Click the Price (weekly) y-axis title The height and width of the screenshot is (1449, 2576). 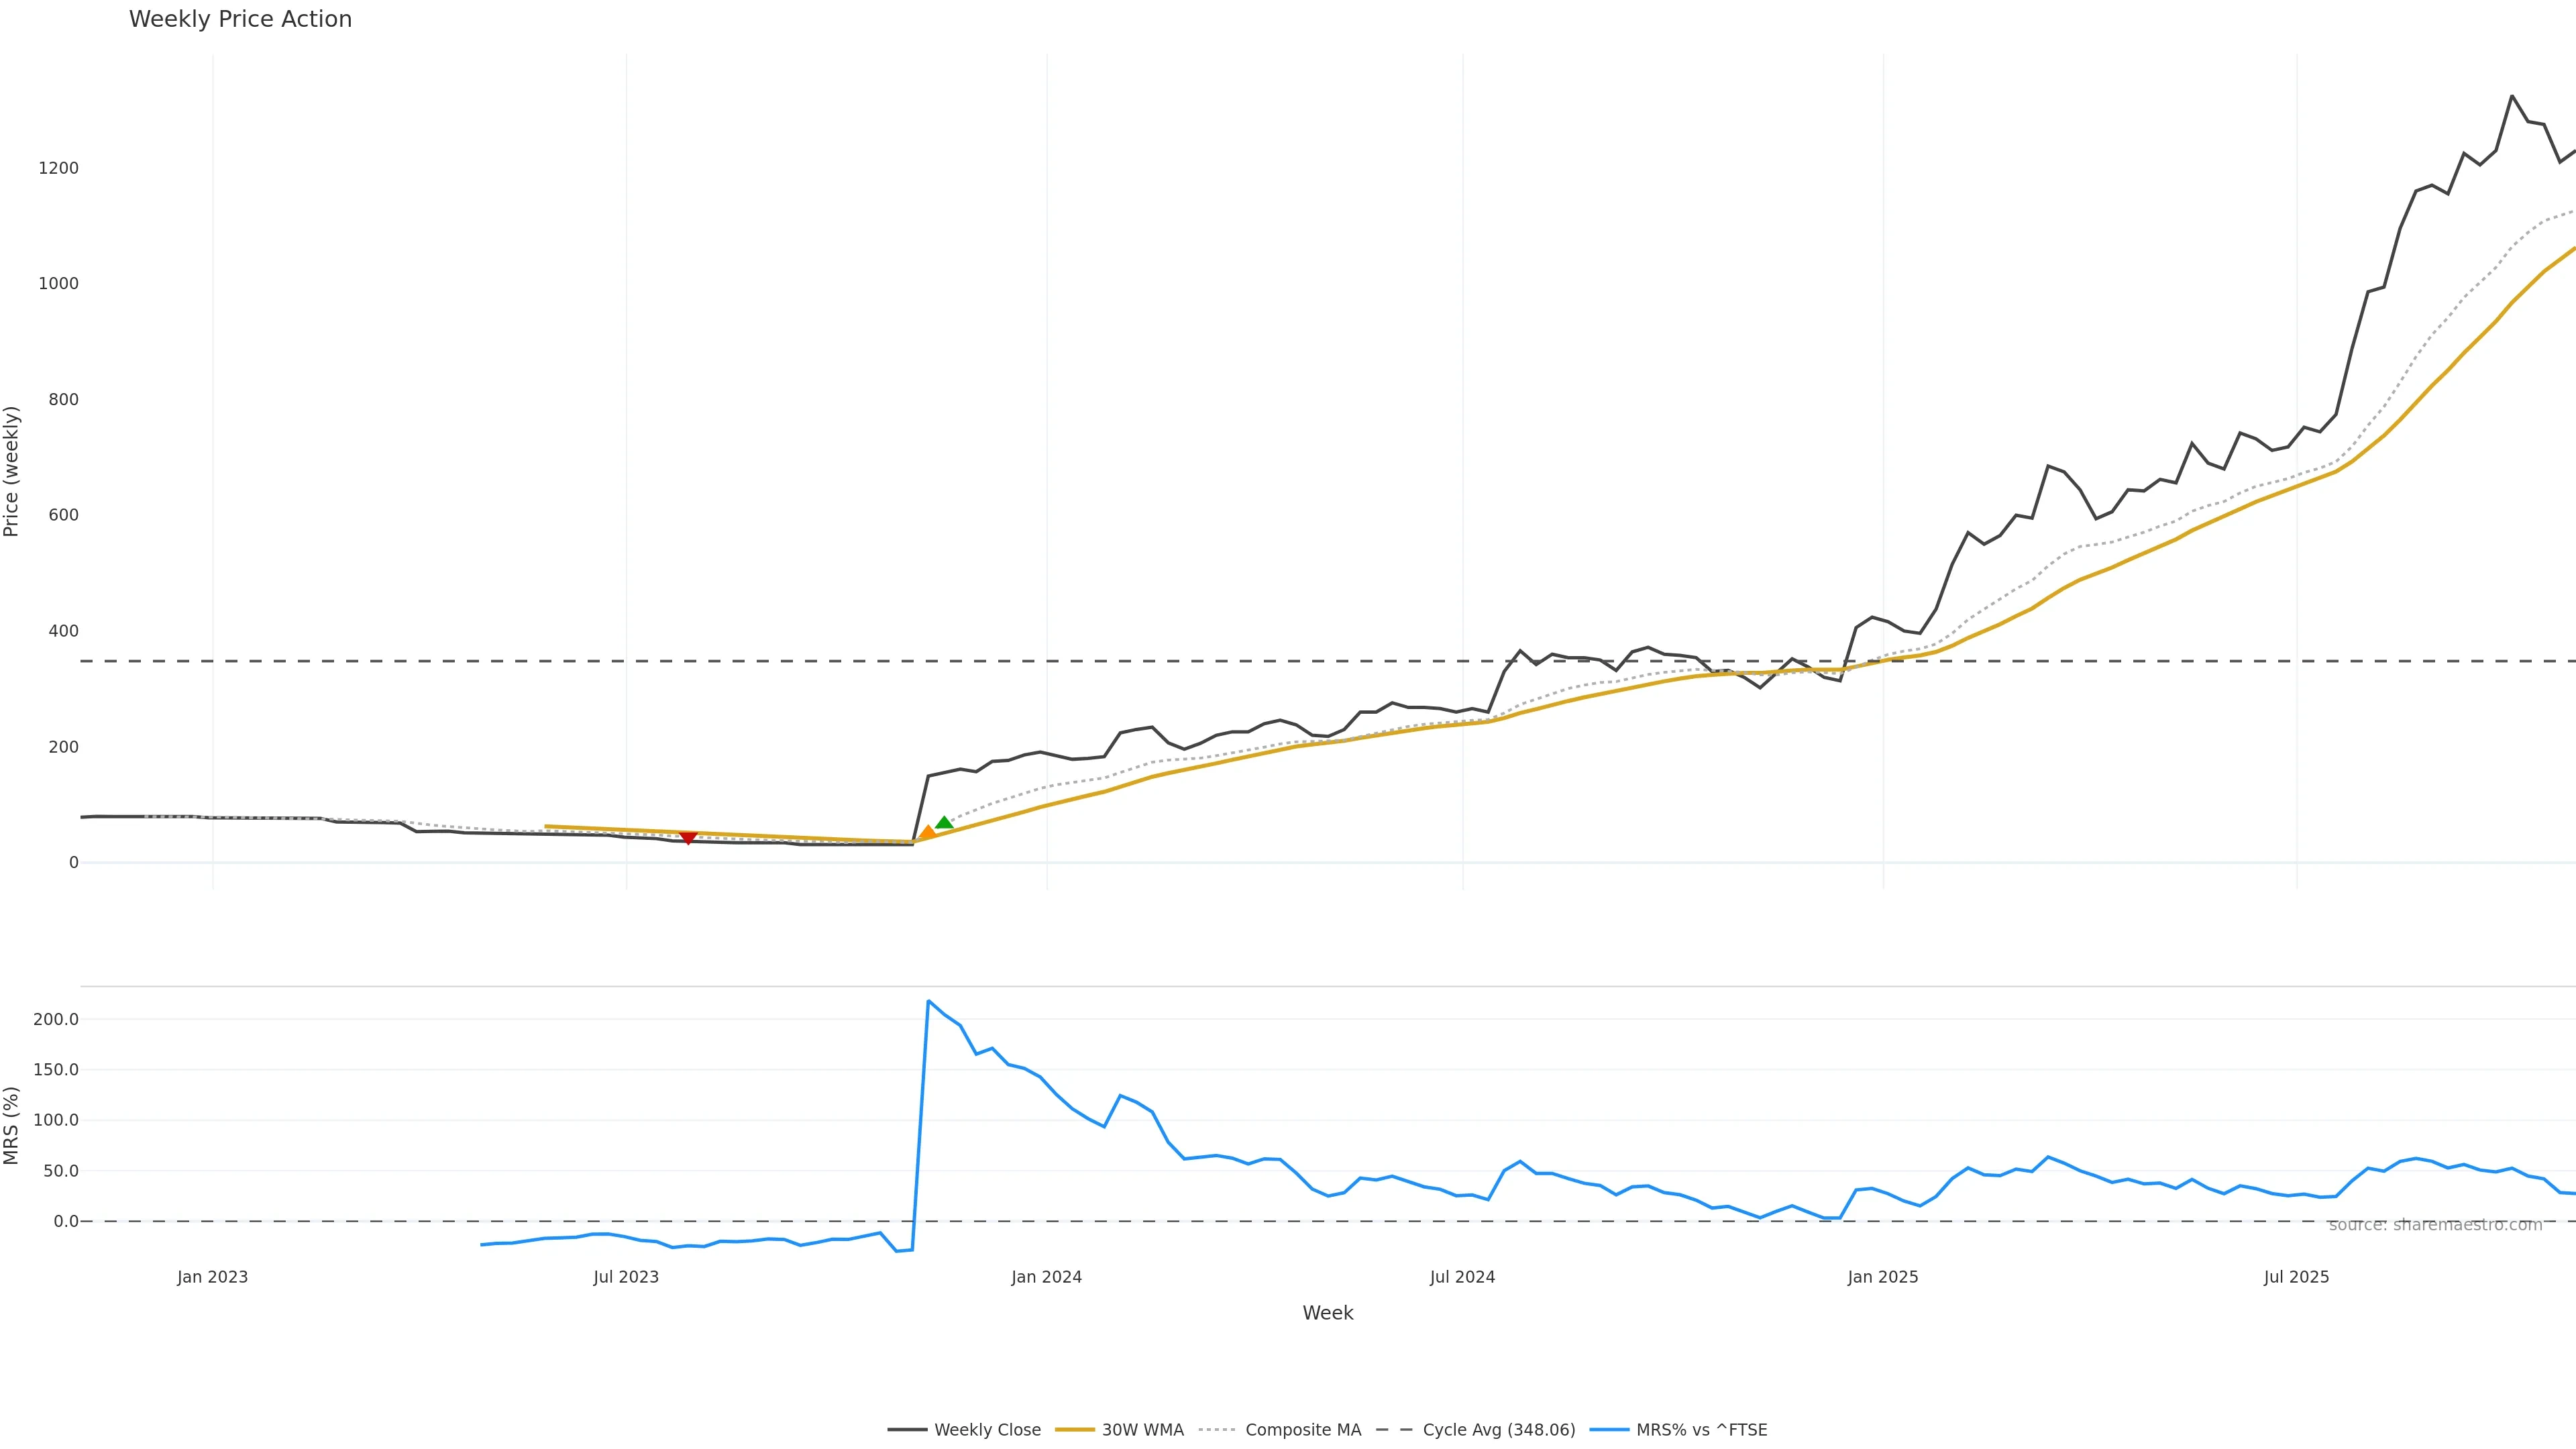(12, 471)
